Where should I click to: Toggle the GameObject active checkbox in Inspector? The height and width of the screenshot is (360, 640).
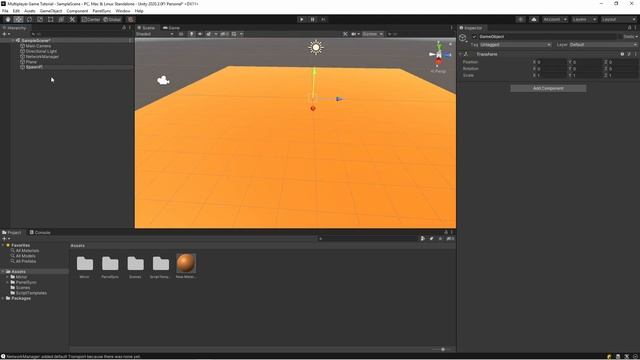[474, 37]
